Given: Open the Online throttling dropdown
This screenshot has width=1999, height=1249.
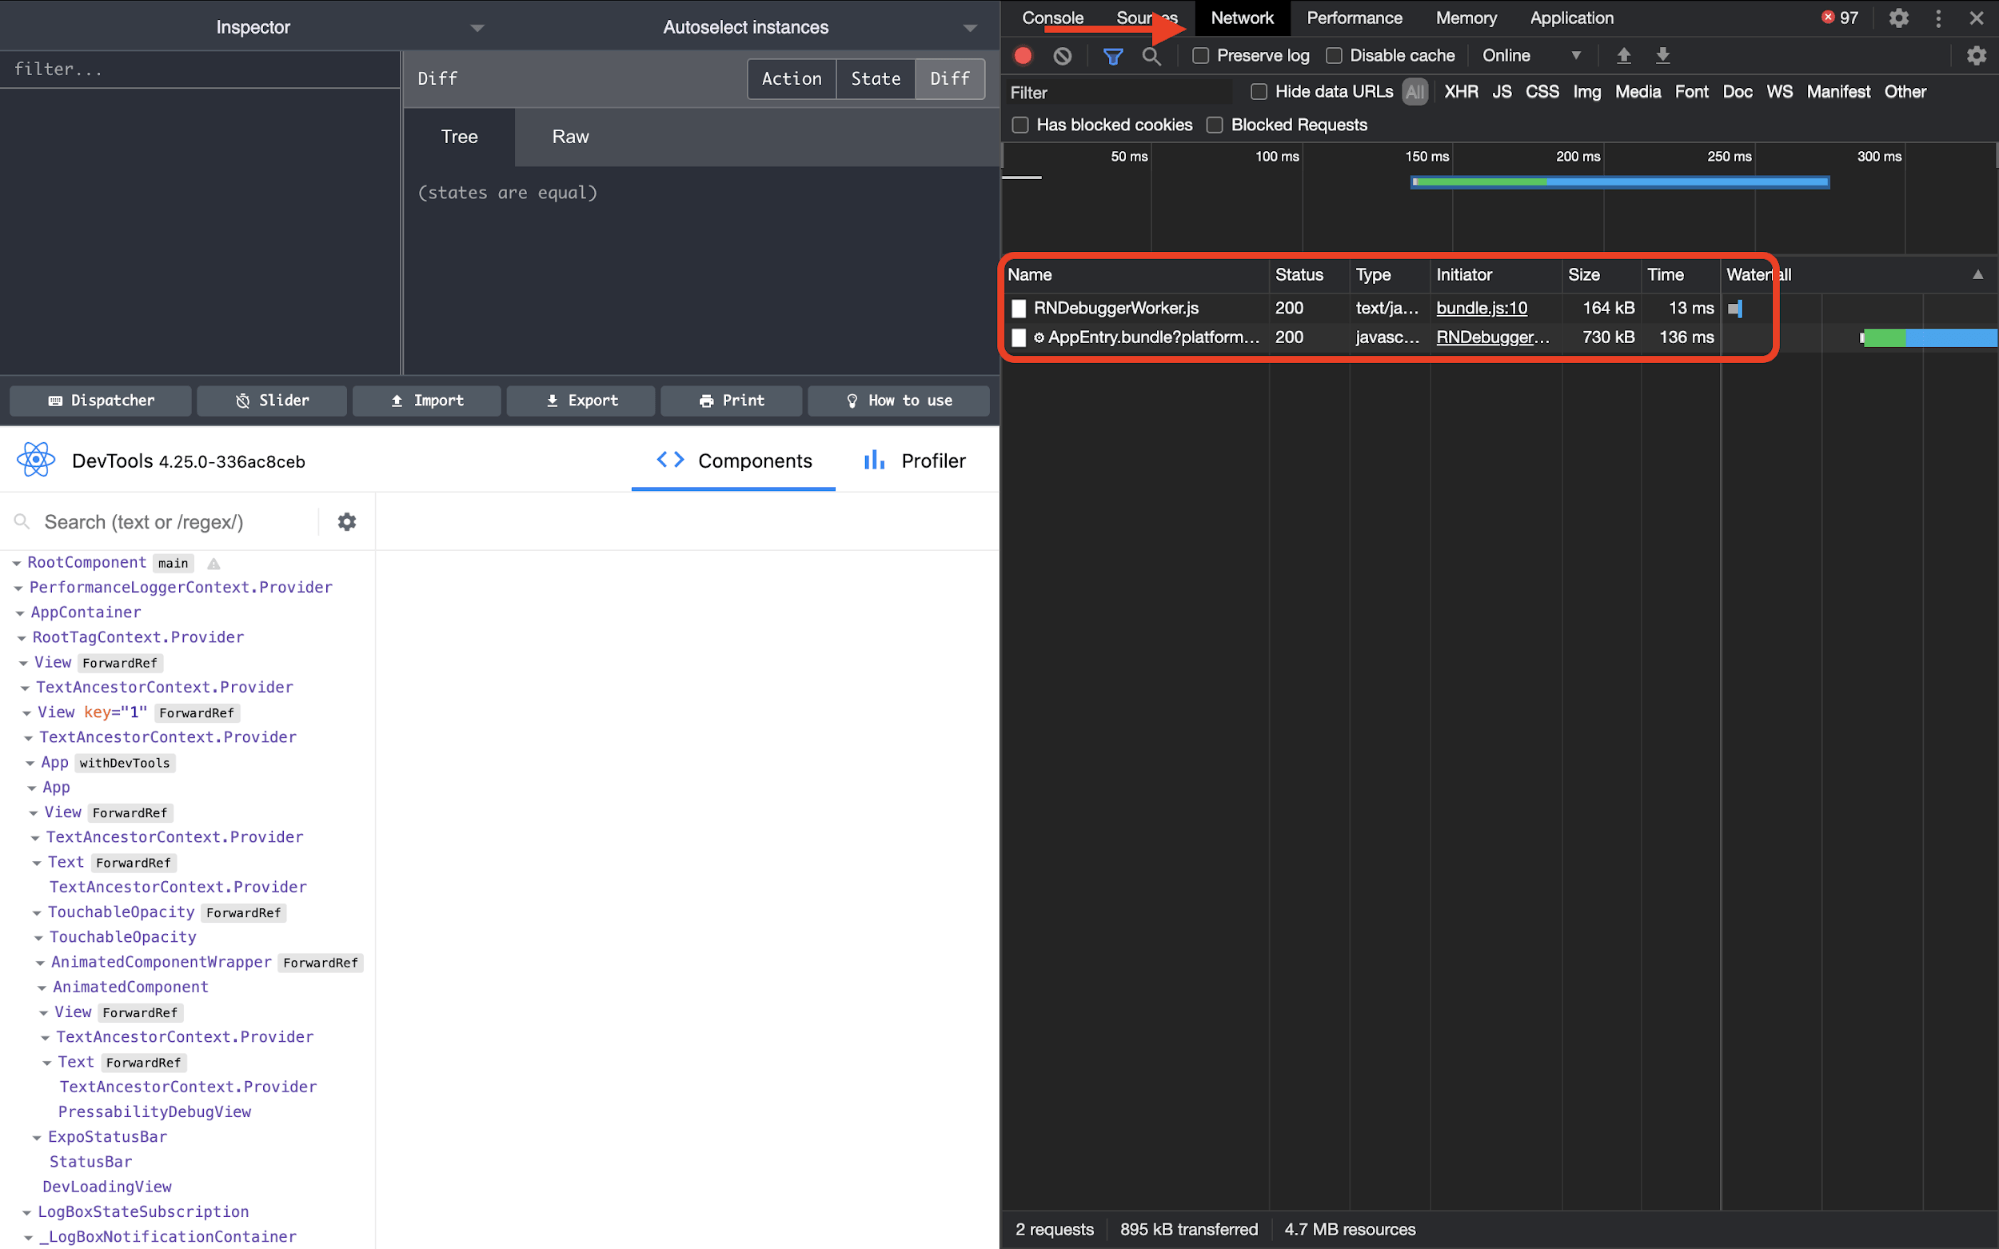Looking at the screenshot, I should 1532,56.
